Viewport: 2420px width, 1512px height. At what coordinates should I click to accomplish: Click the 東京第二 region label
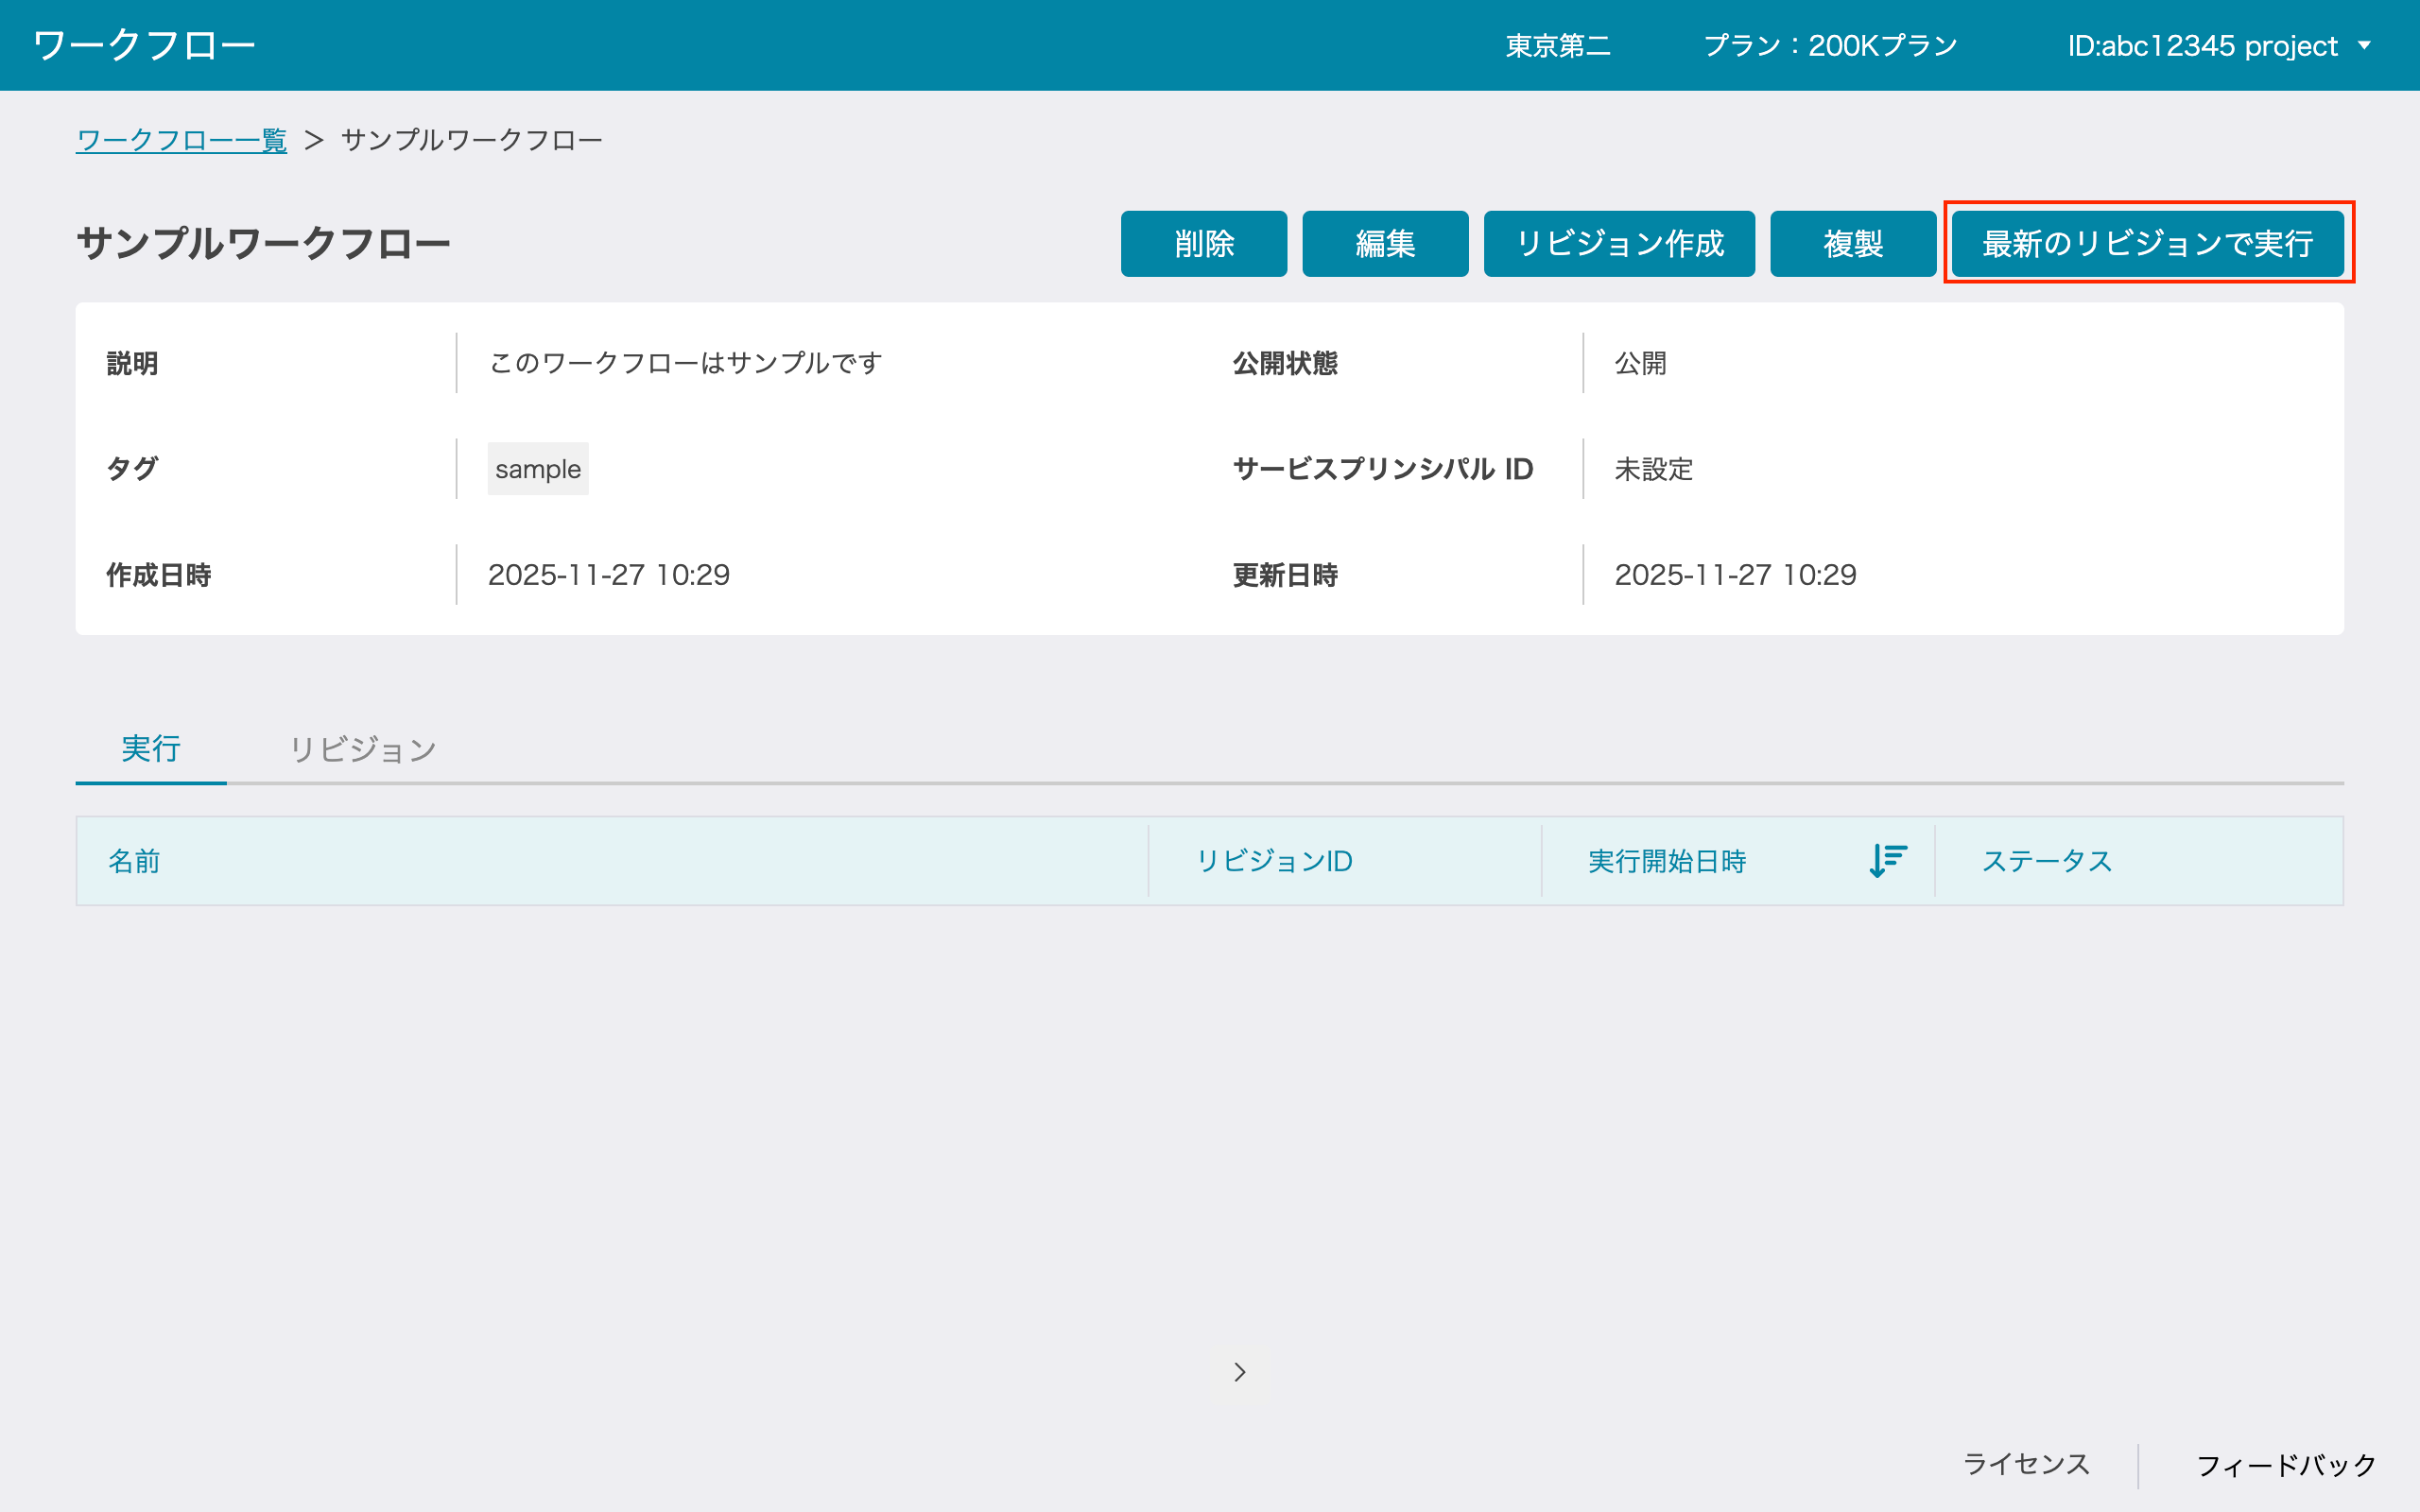(x=1556, y=45)
